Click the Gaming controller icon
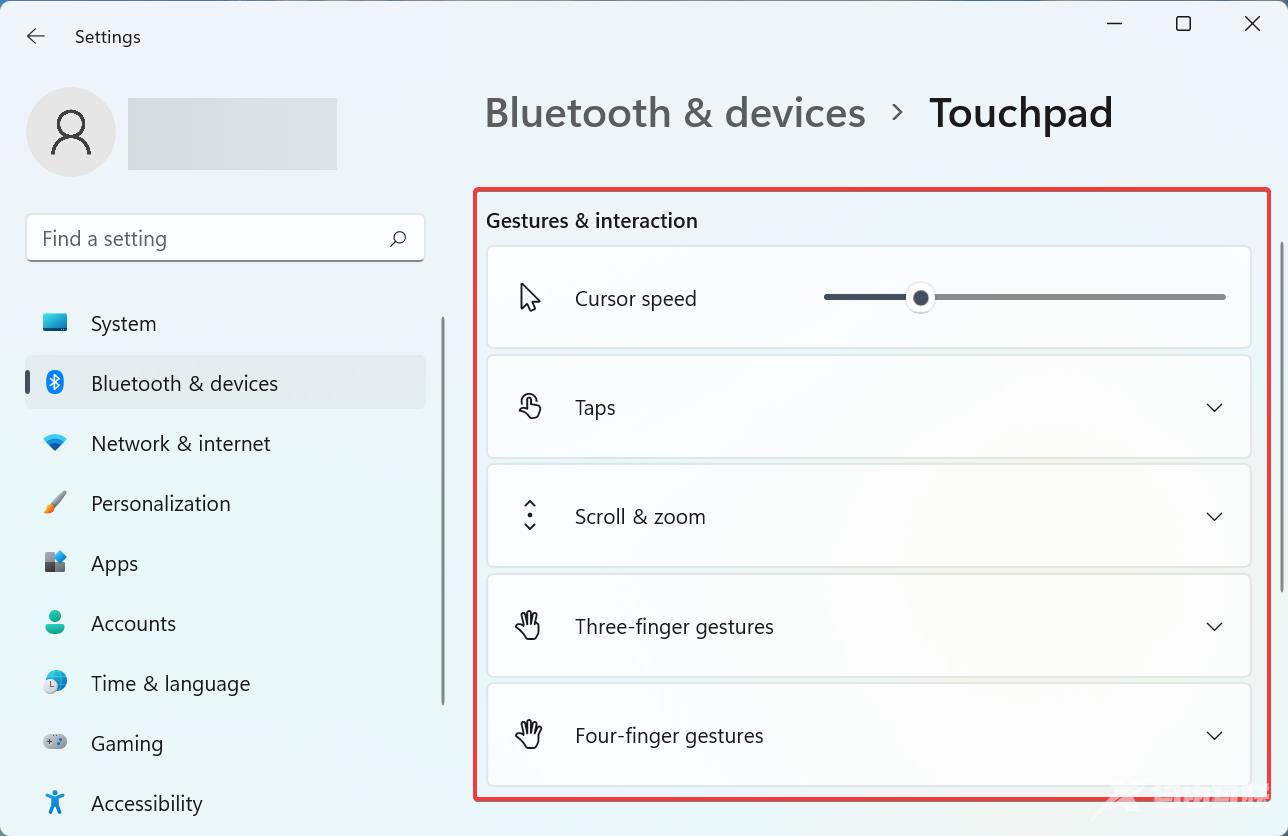1288x836 pixels. tap(55, 743)
